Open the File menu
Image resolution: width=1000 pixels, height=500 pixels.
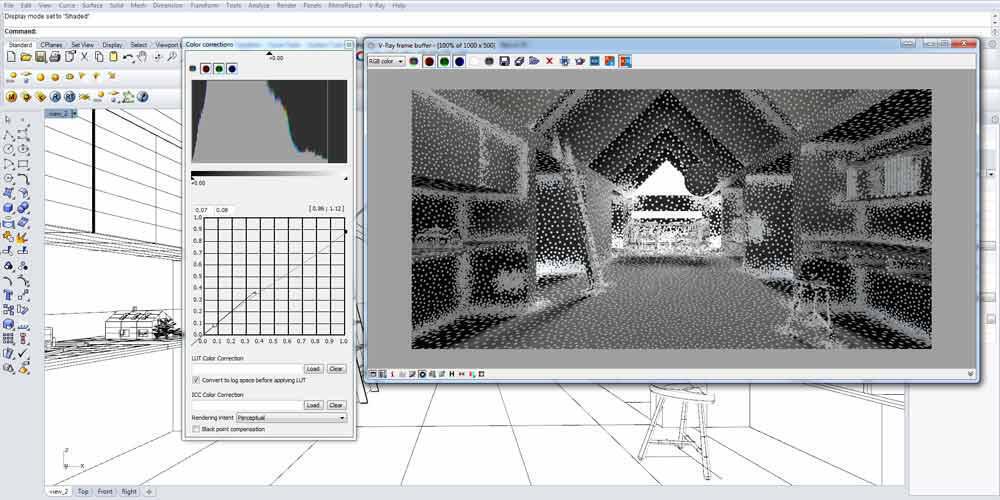[8, 5]
